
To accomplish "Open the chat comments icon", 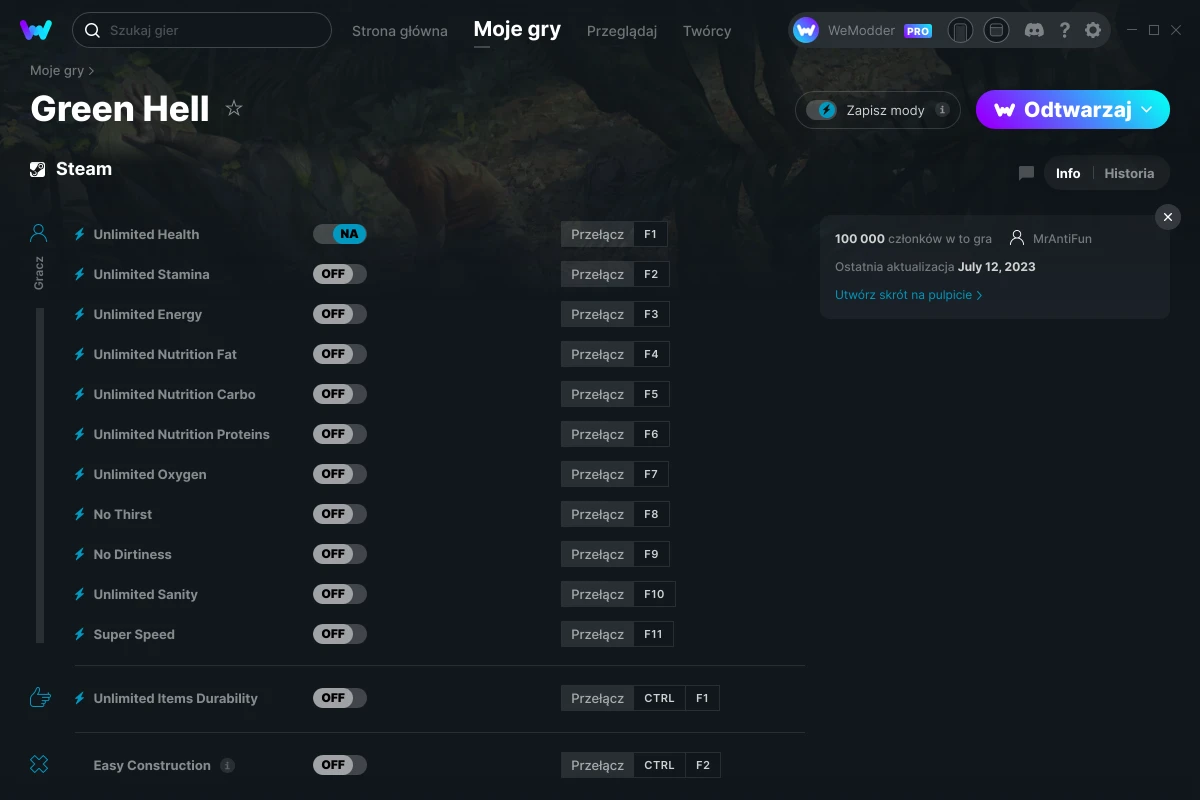I will 1026,173.
